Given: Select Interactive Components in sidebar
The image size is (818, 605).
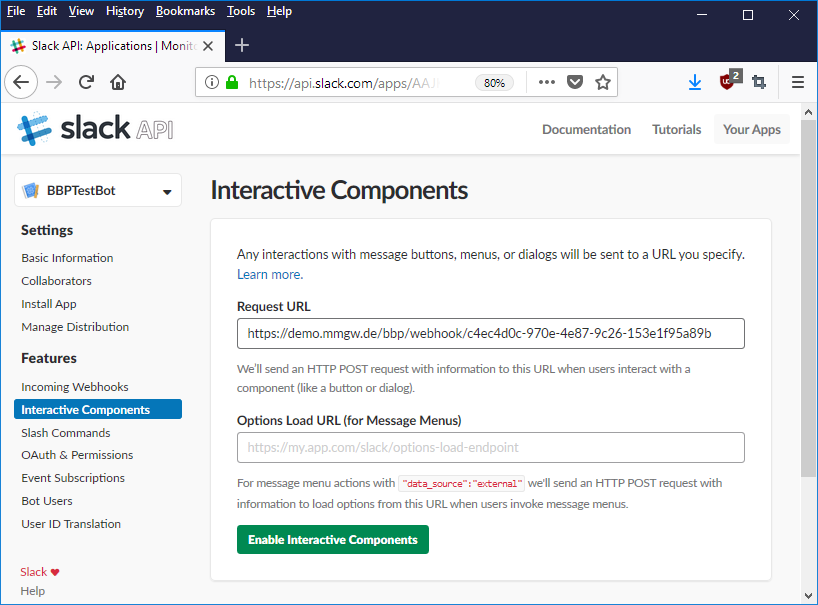Looking at the screenshot, I should tap(98, 409).
